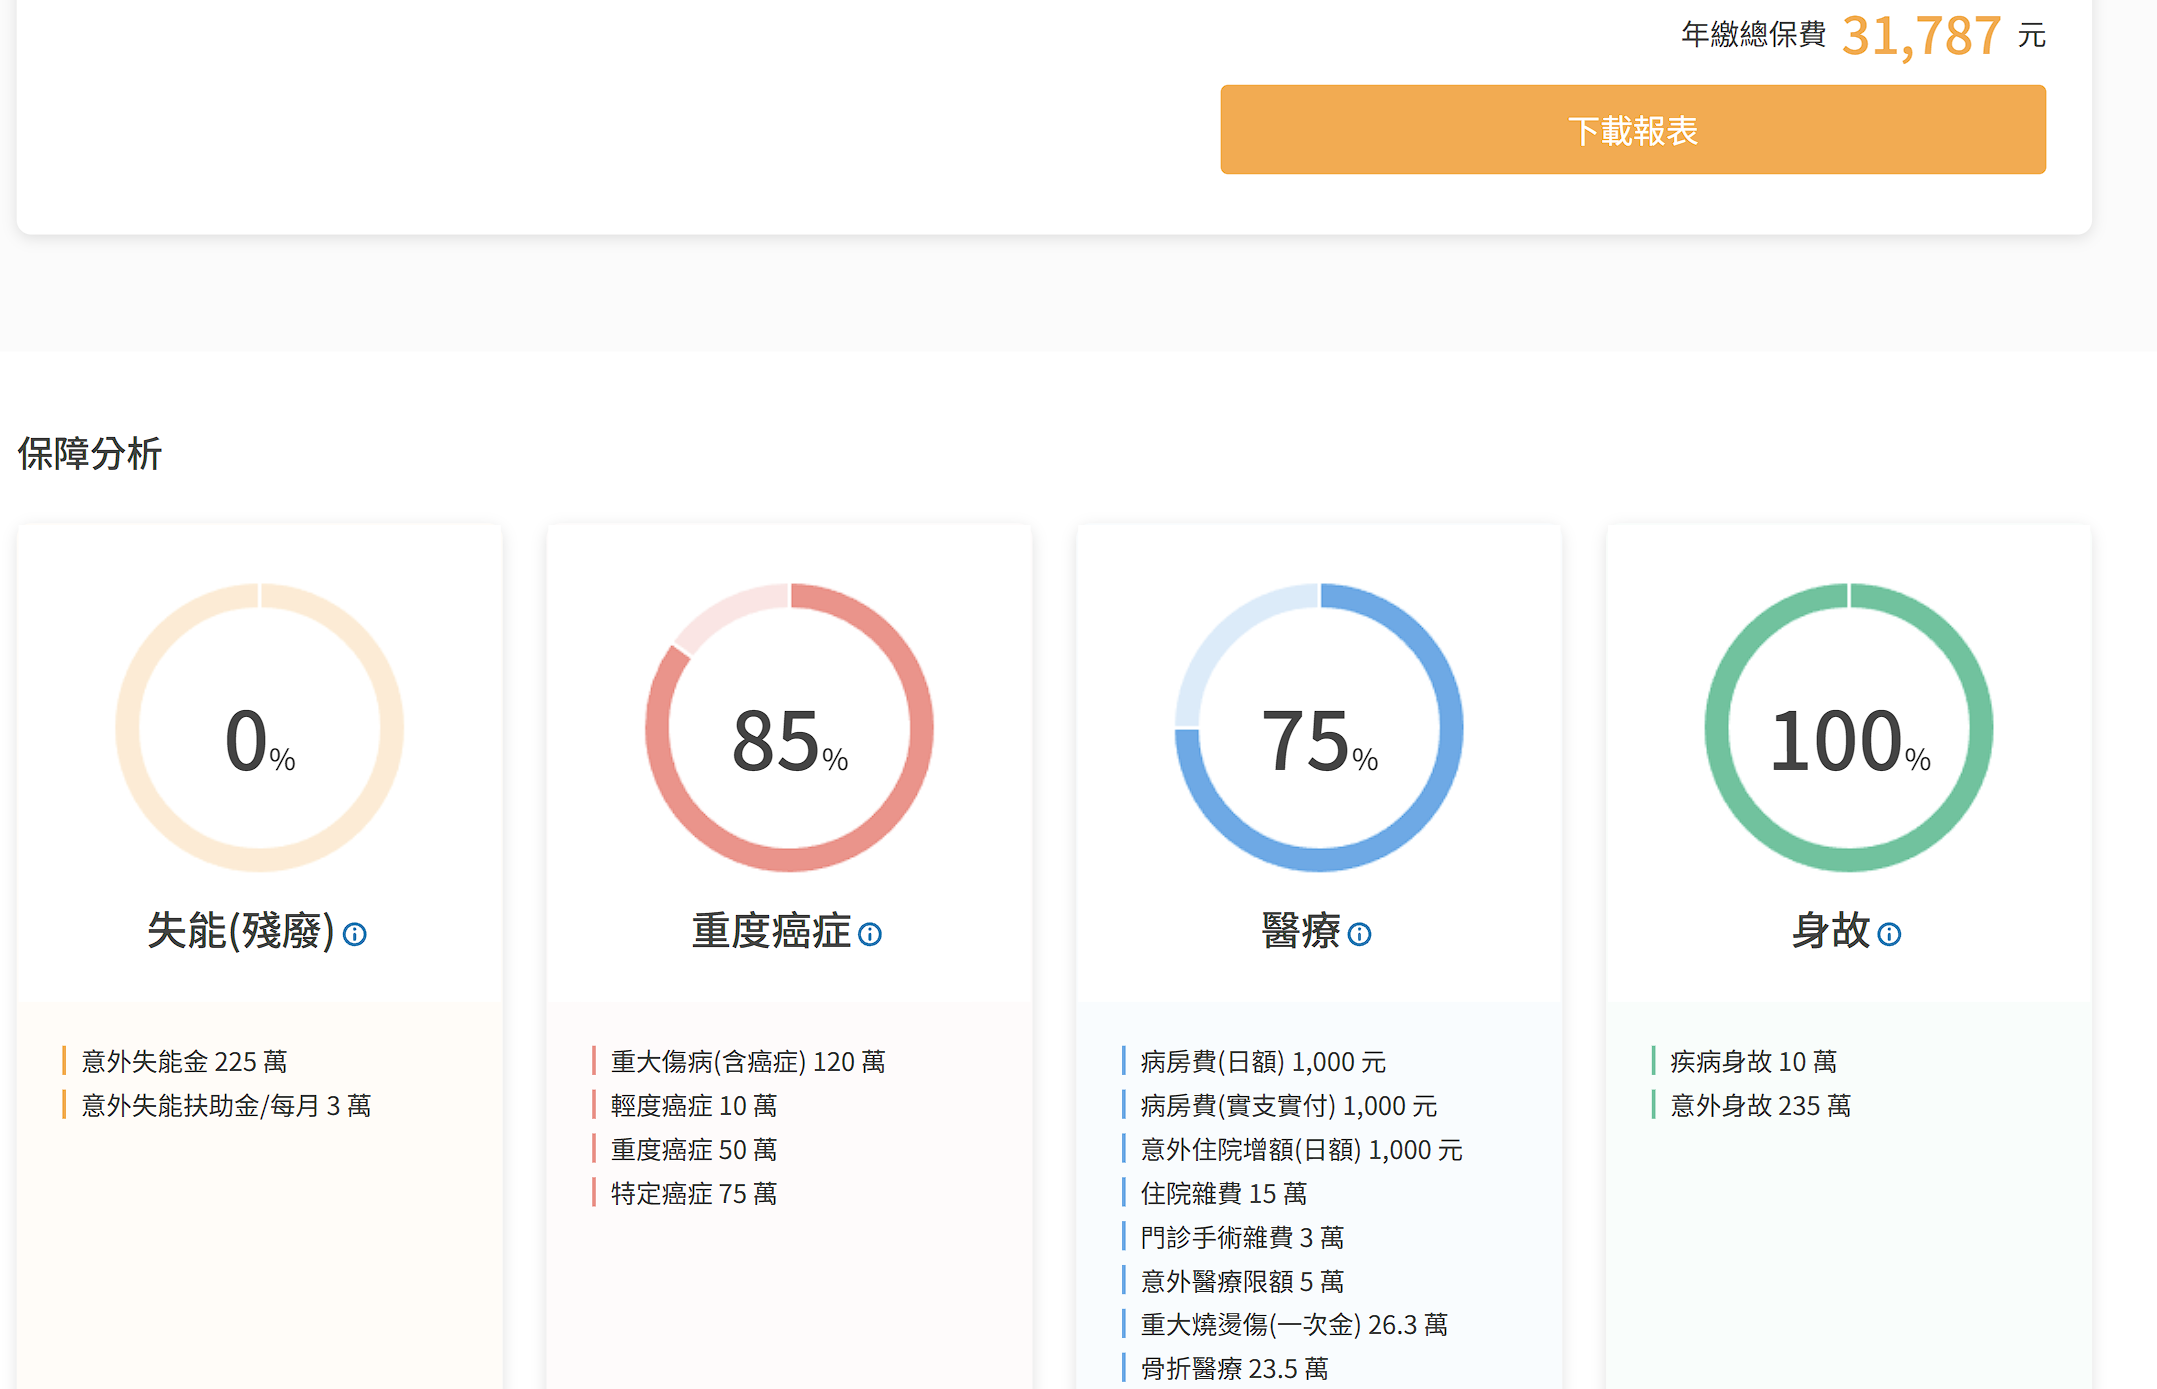Click info icon beside 醫療

click(1359, 934)
